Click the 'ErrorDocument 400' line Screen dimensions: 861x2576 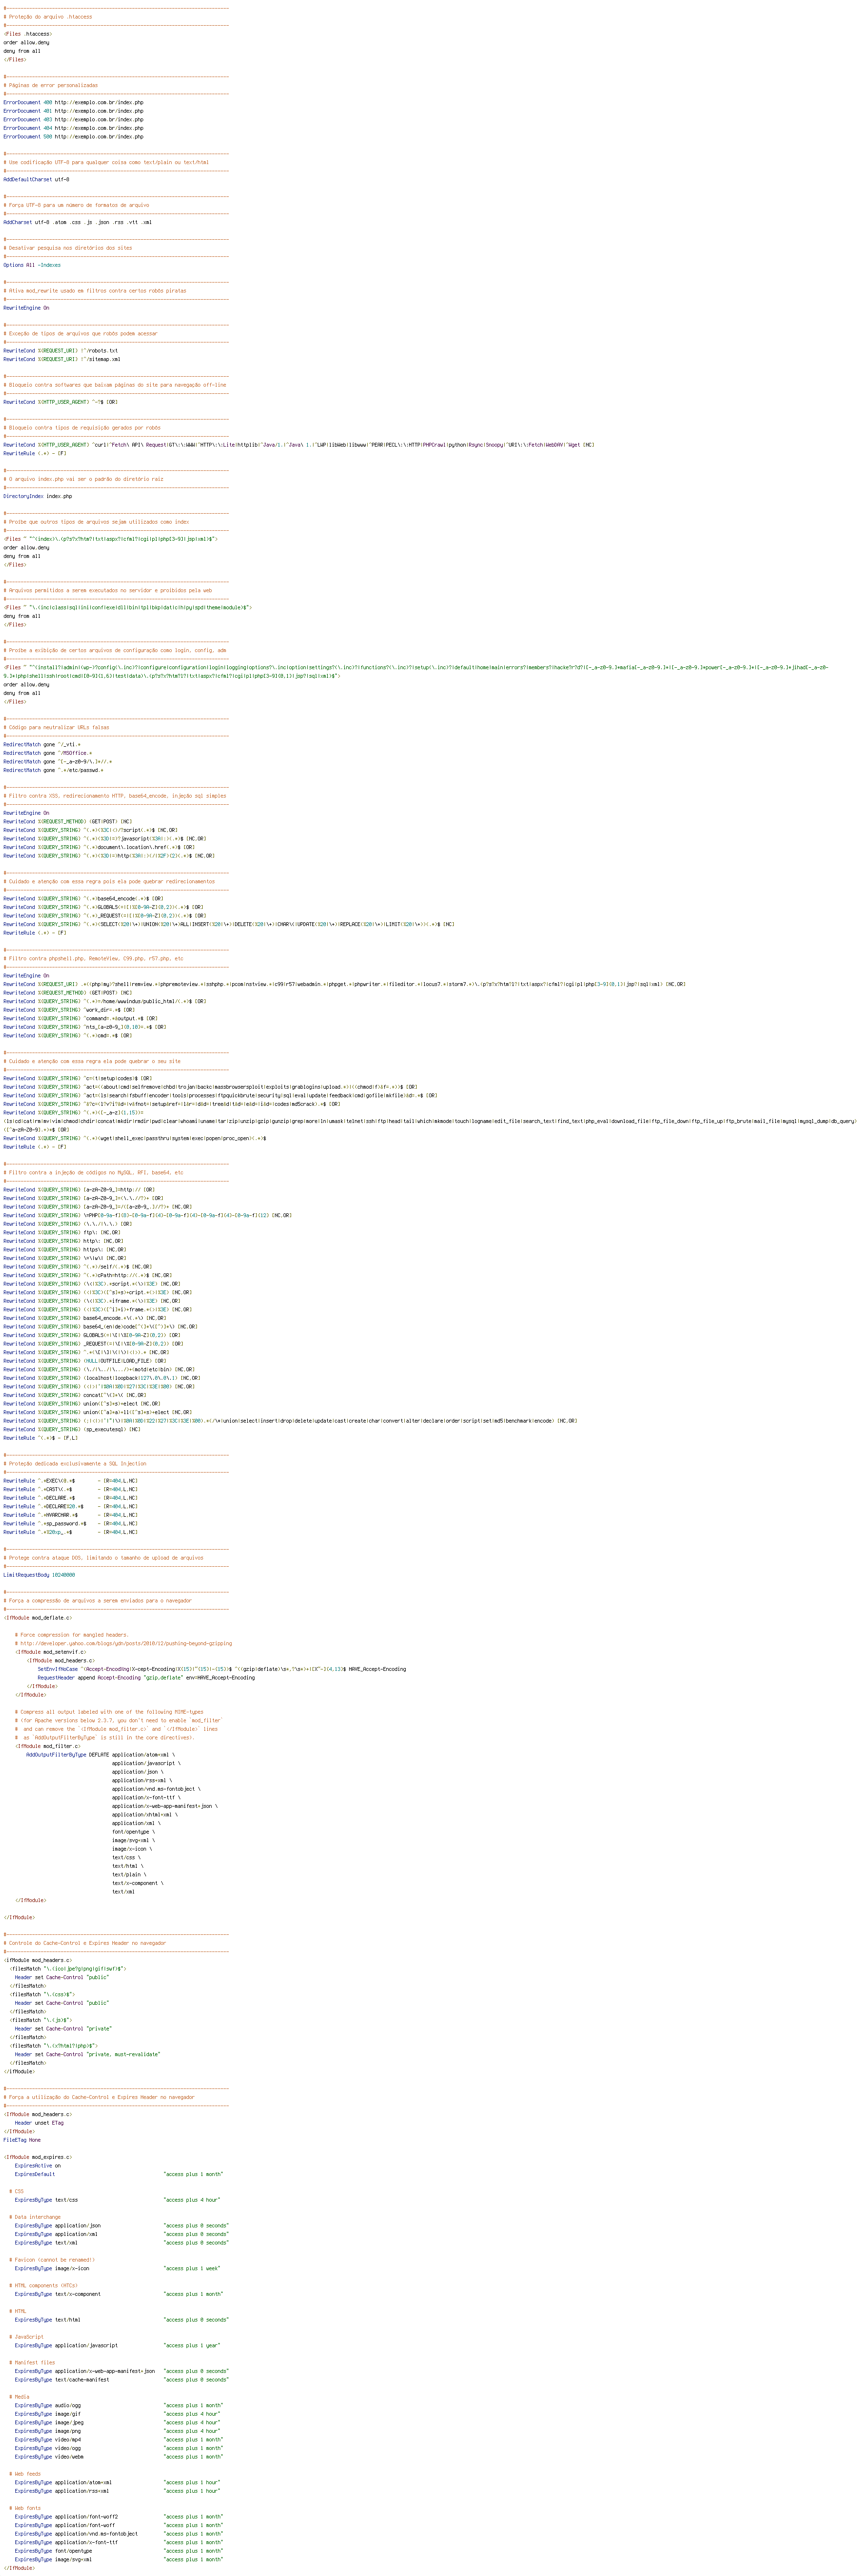click(x=73, y=102)
